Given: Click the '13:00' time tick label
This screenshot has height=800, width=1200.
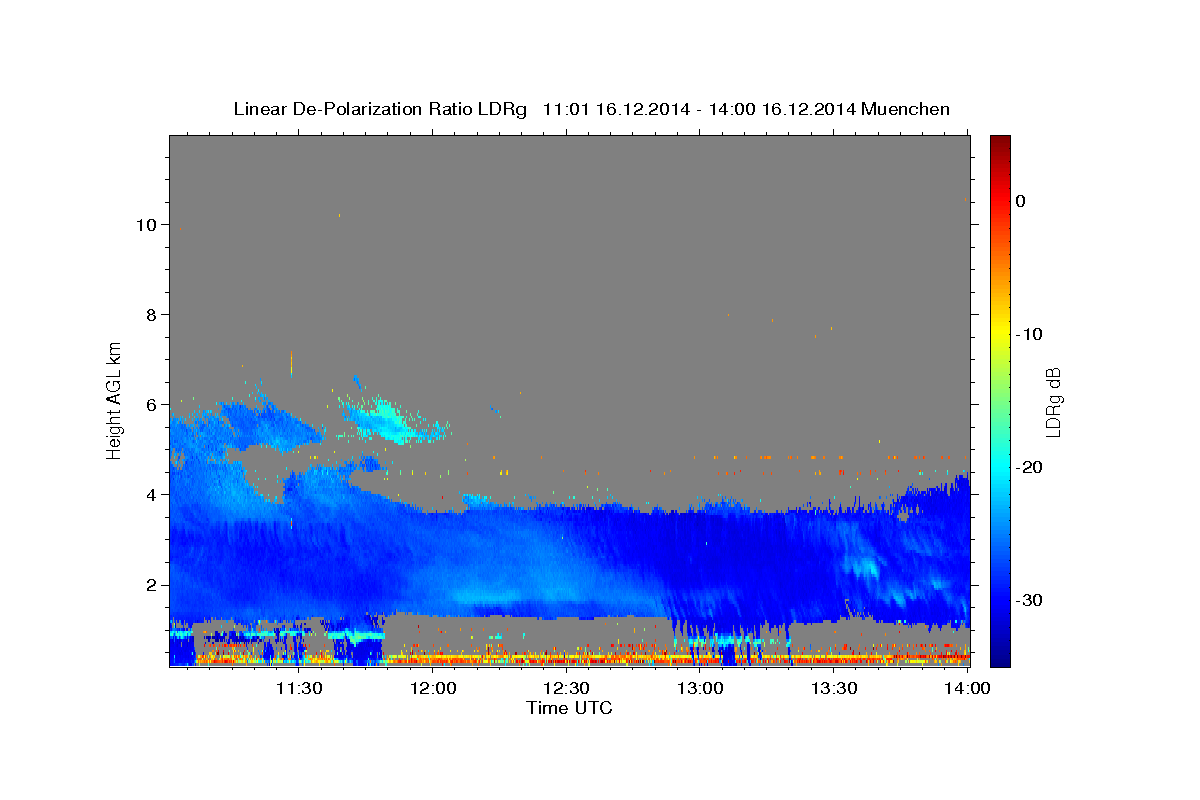Looking at the screenshot, I should coord(700,688).
